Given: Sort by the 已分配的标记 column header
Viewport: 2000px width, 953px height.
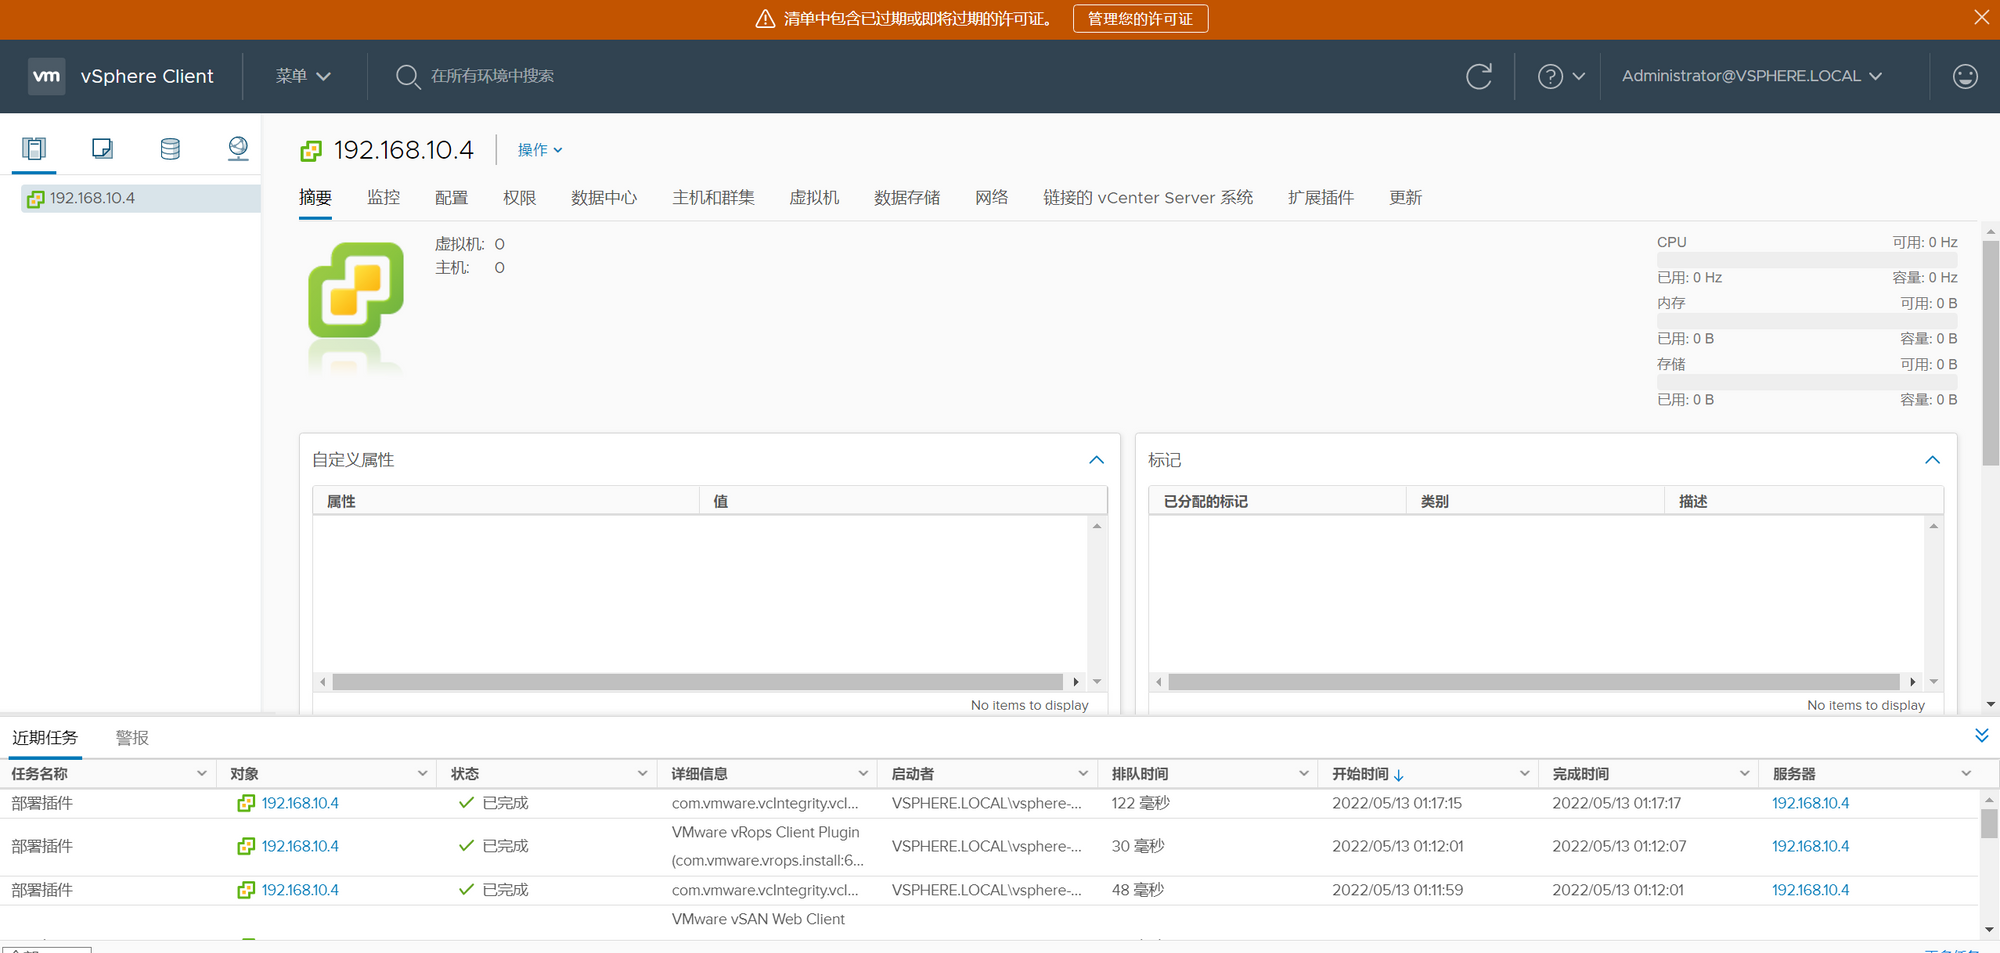Looking at the screenshot, I should coord(1277,501).
